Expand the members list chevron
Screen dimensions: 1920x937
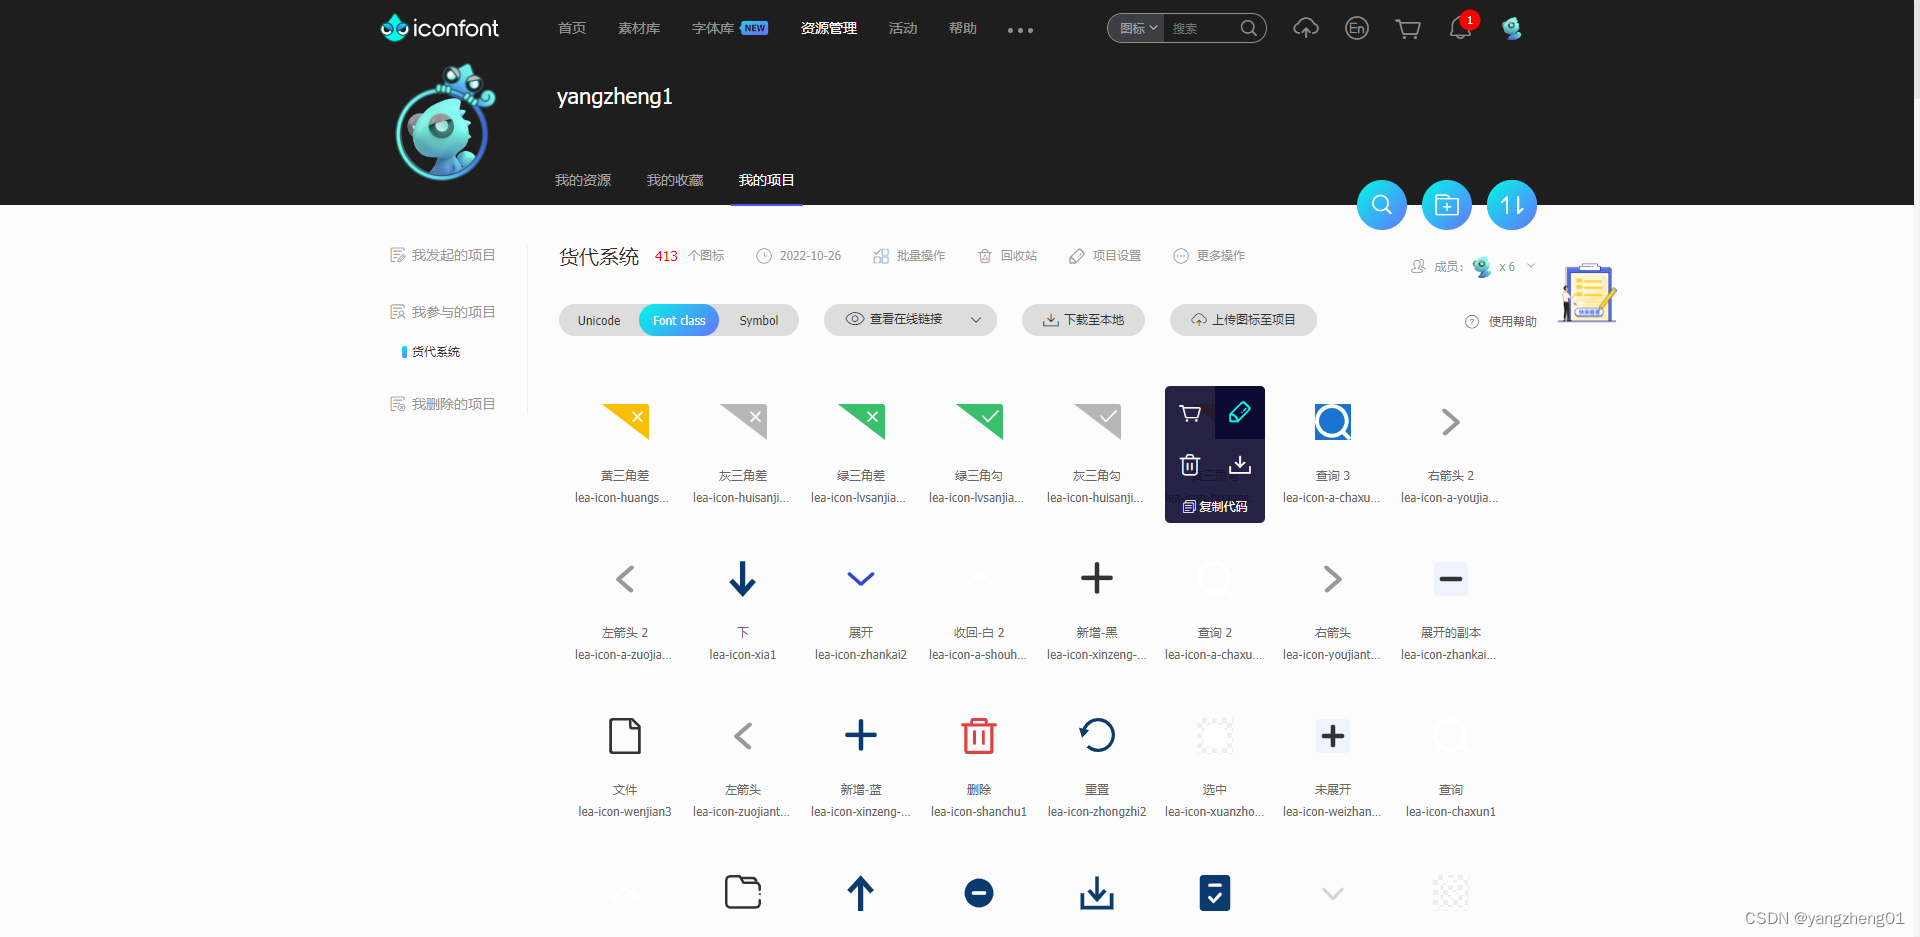[x=1531, y=266]
